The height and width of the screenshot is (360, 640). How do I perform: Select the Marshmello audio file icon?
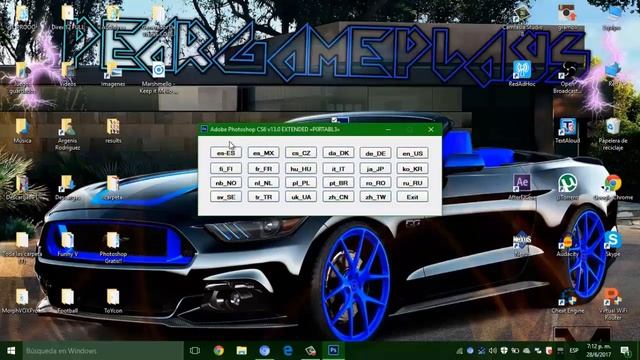pos(159,78)
